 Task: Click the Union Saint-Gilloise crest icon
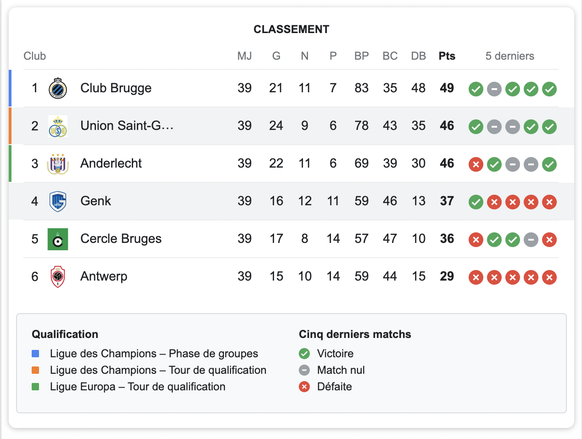point(58,126)
